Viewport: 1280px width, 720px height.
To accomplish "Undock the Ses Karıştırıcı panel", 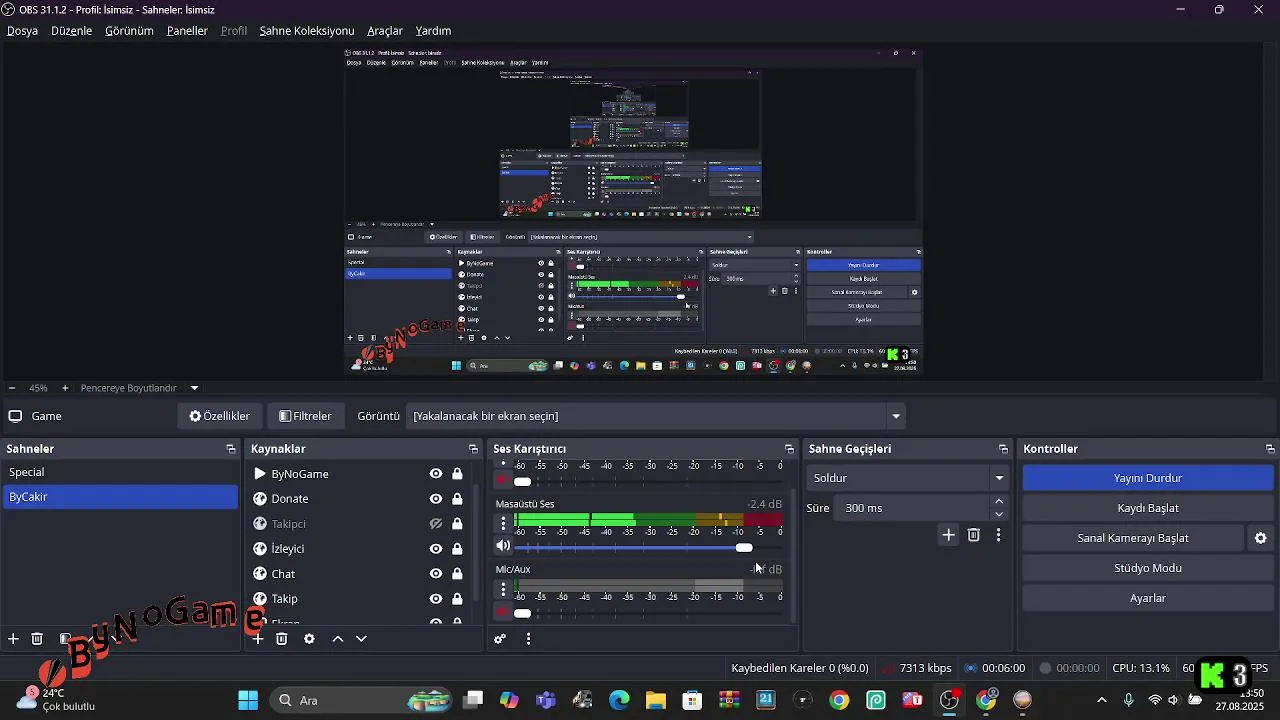I will [789, 449].
